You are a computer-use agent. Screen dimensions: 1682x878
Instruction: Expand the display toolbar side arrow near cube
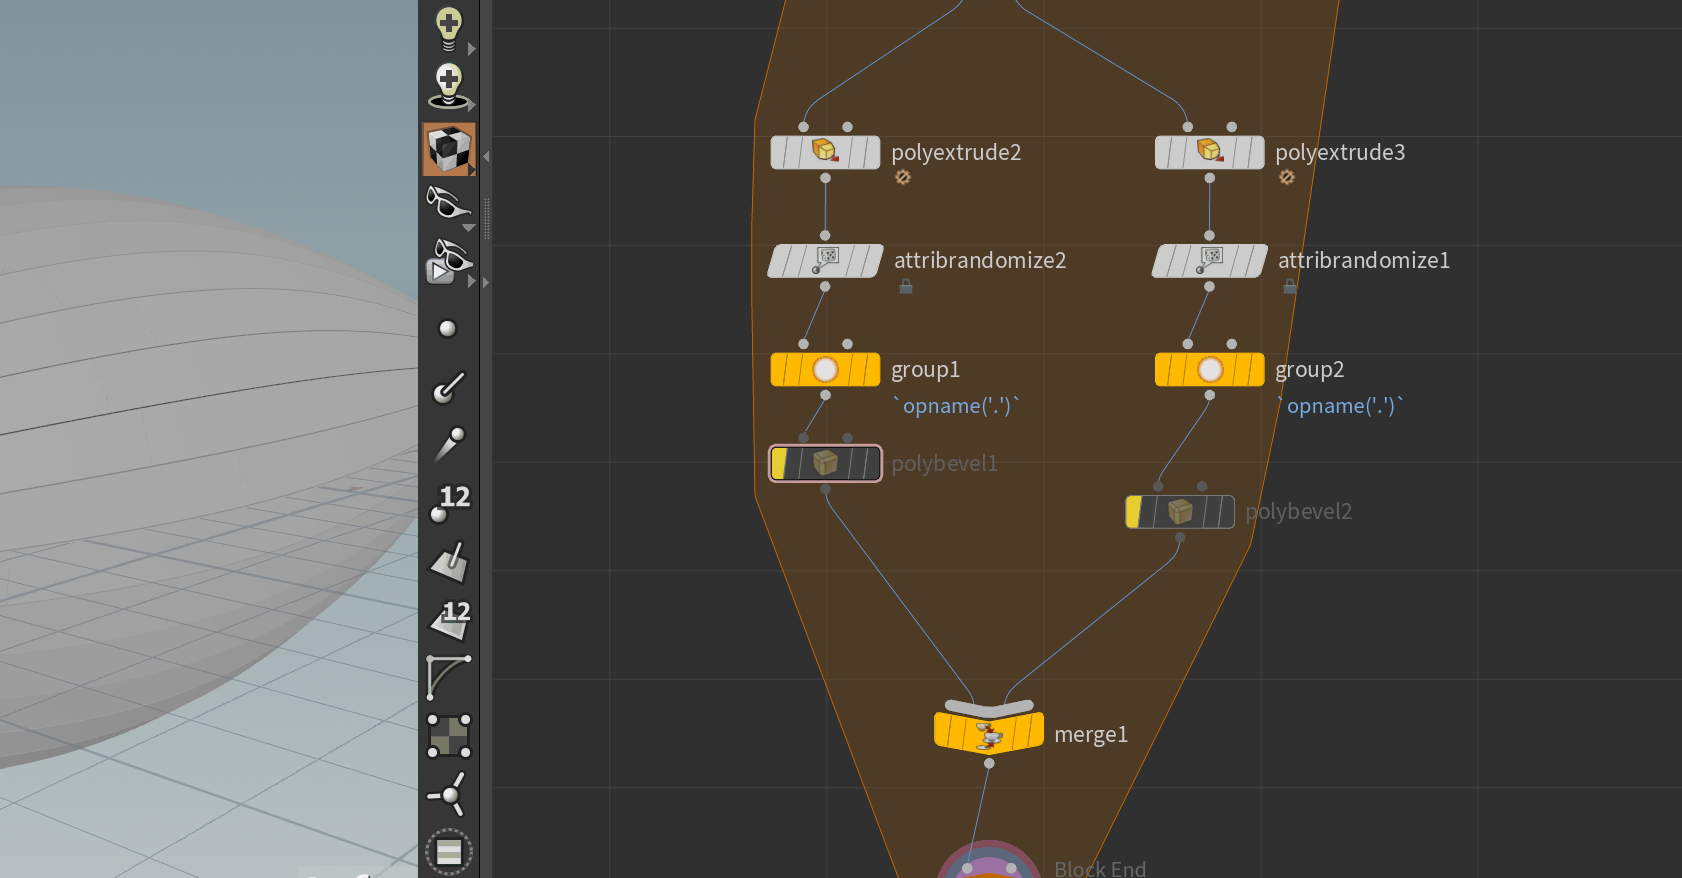(486, 157)
